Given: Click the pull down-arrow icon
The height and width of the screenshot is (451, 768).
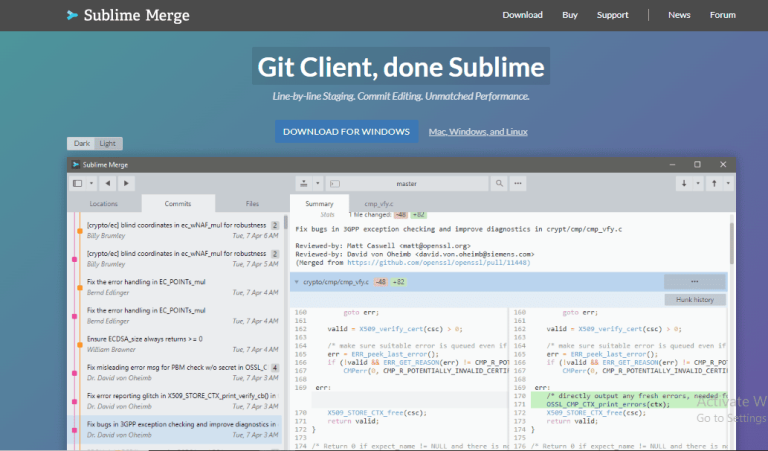Looking at the screenshot, I should coord(684,183).
